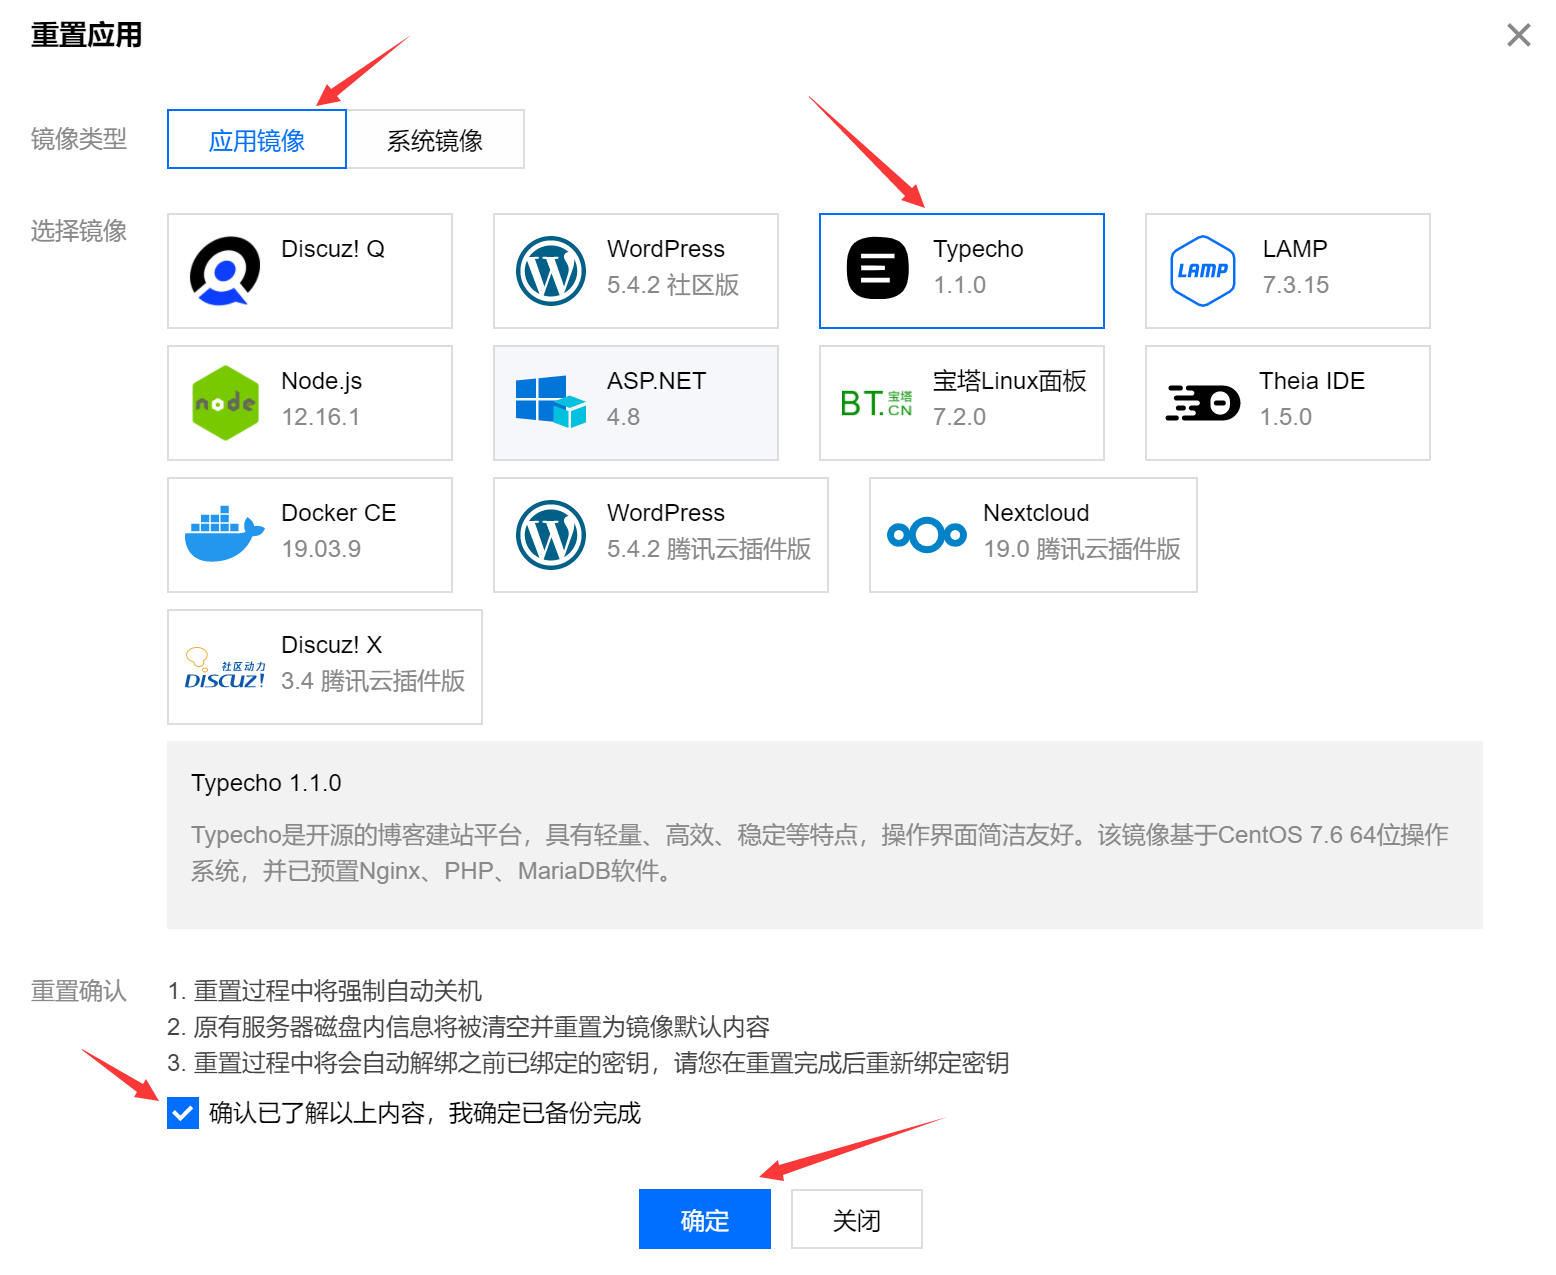Click the 重置过程中将强制自动关机 notice line
This screenshot has height=1275, width=1556.
325,991
